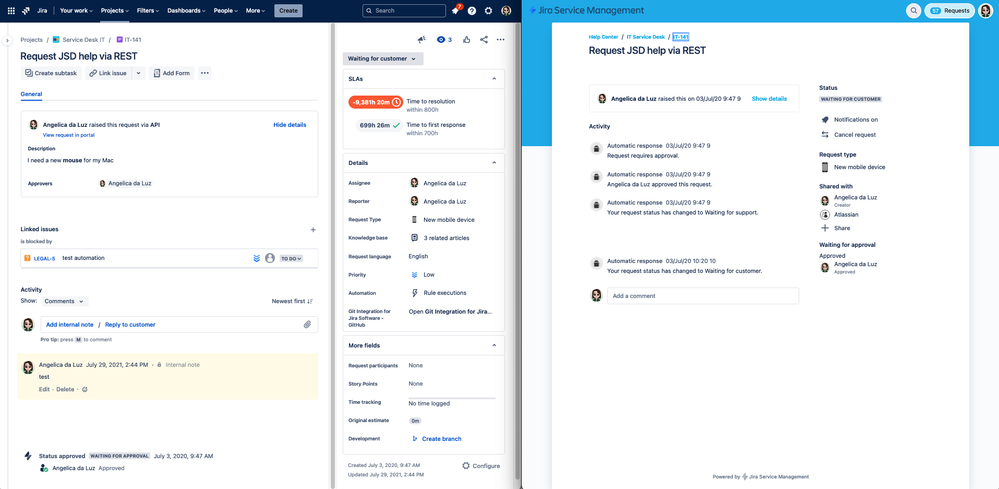
Task: Click the Help Center breadcrumb link
Action: (603, 37)
